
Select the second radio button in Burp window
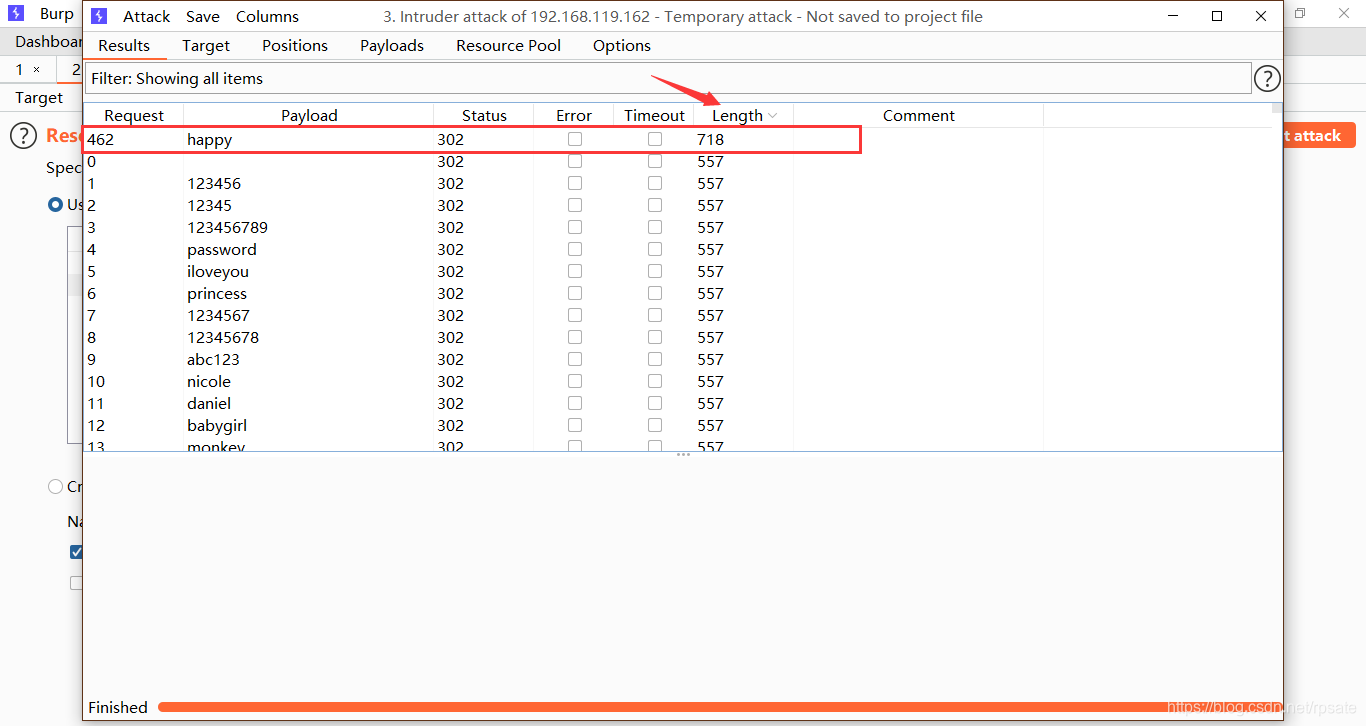(56, 487)
